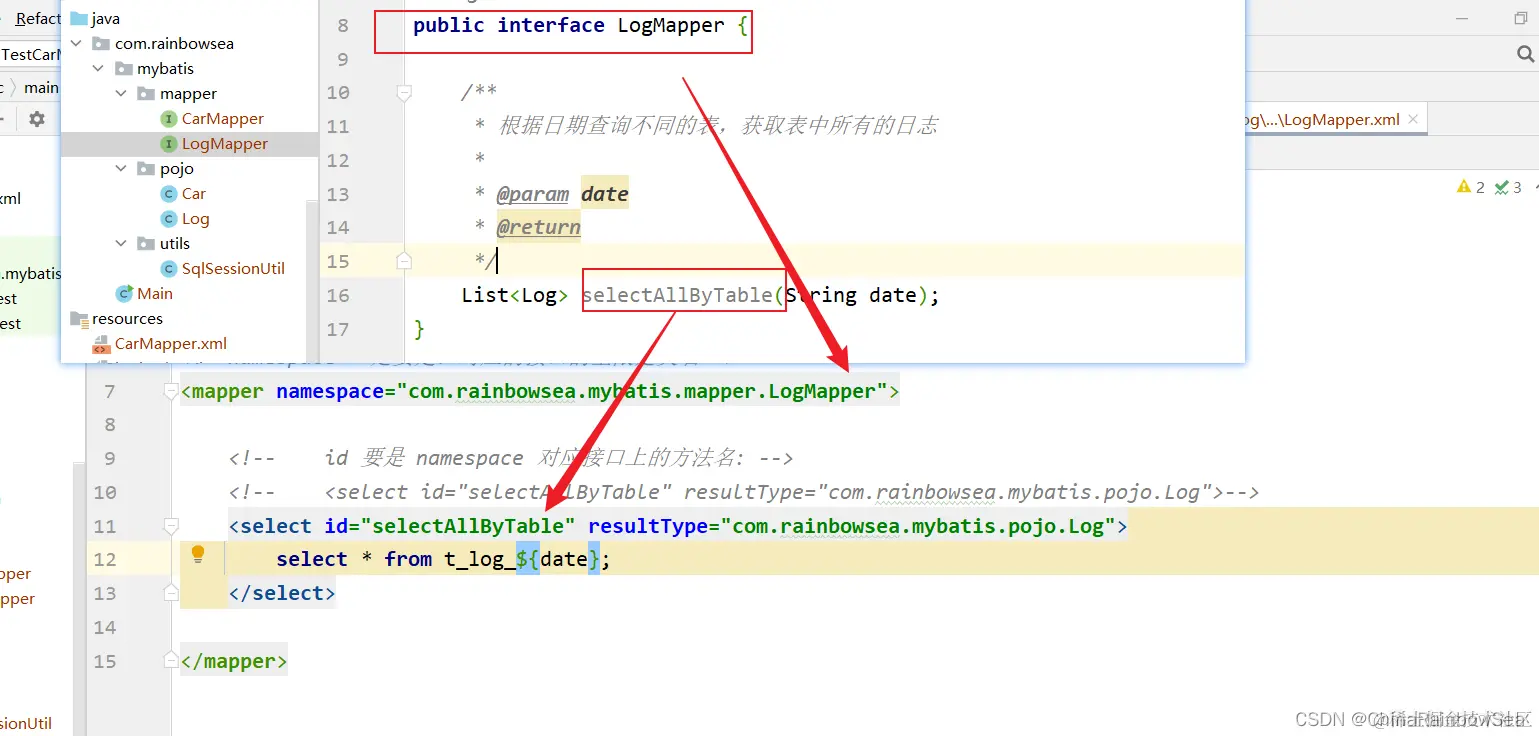This screenshot has width=1539, height=736.
Task: Click the main breadcrumb in the navigation bar
Action: pyautogui.click(x=41, y=87)
